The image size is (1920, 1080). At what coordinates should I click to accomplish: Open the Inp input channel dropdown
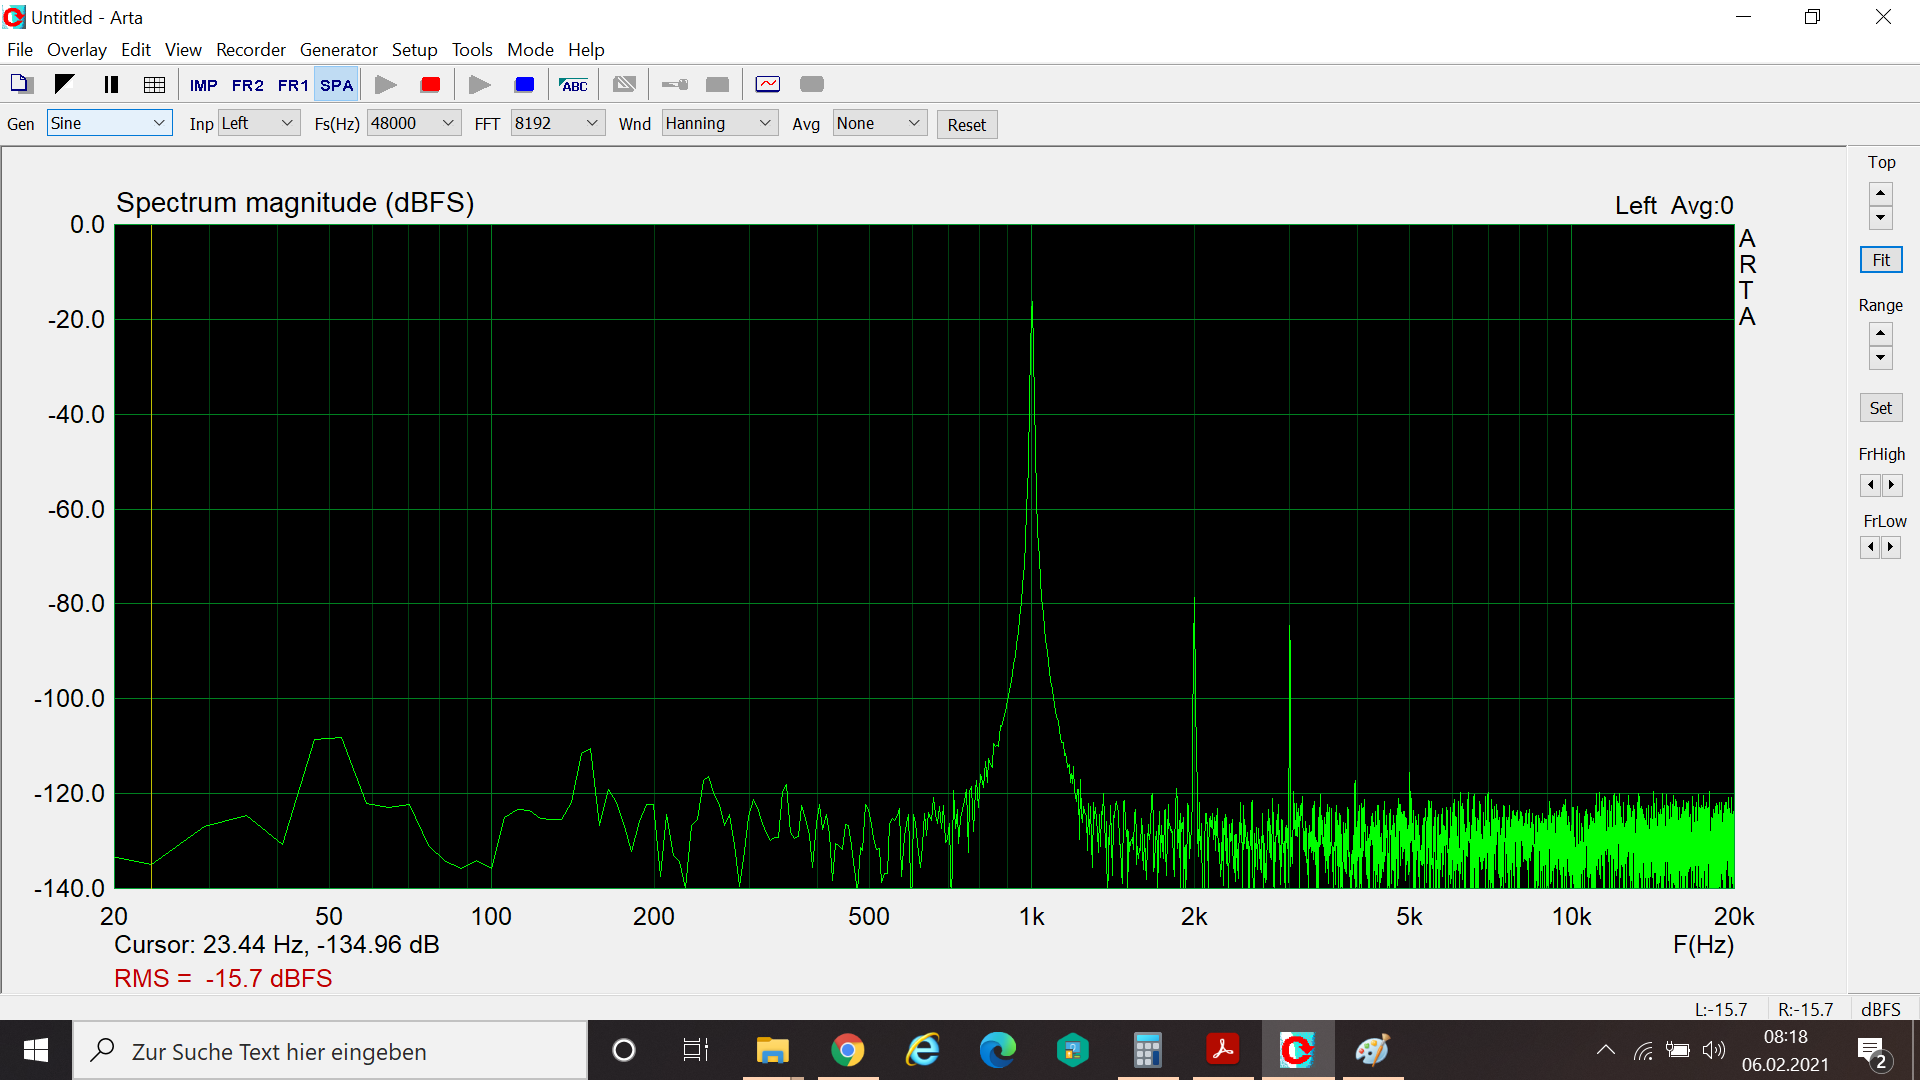(259, 123)
